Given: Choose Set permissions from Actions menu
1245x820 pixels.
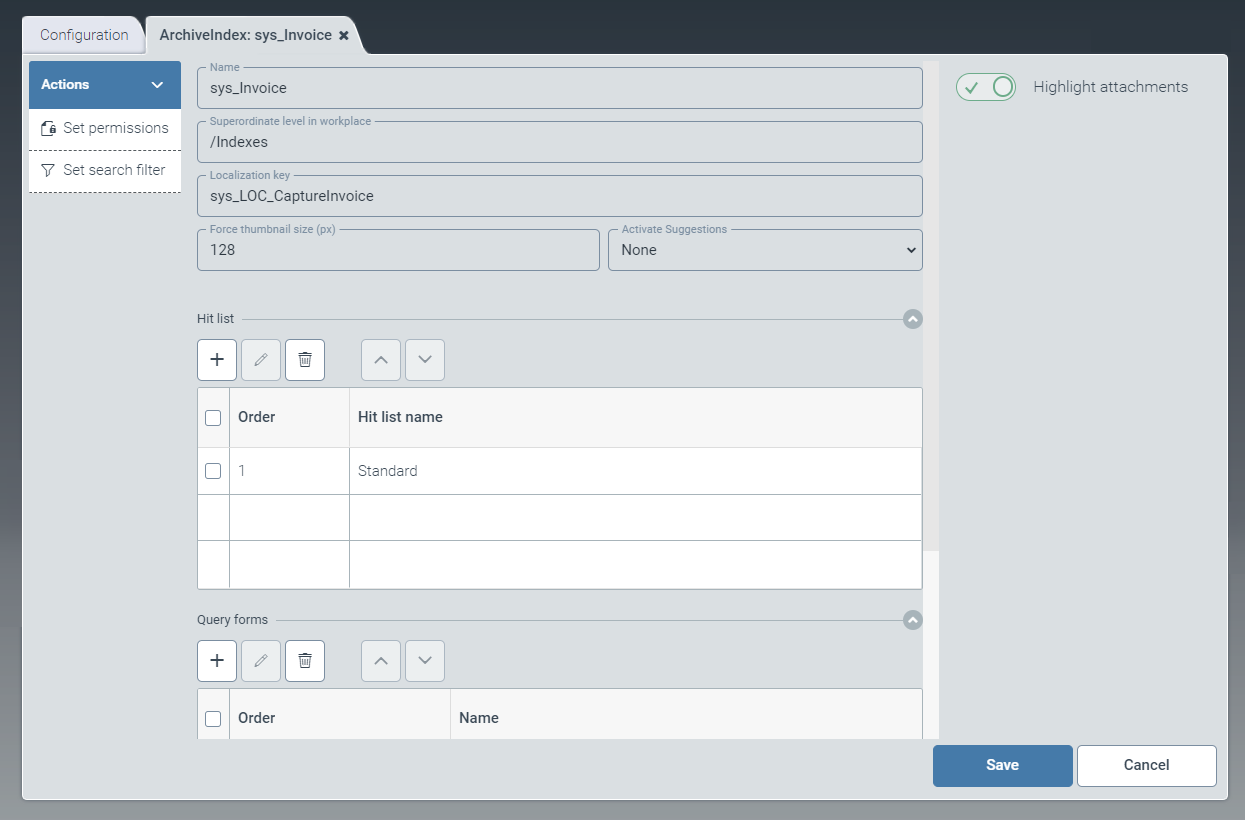Looking at the screenshot, I should 105,128.
